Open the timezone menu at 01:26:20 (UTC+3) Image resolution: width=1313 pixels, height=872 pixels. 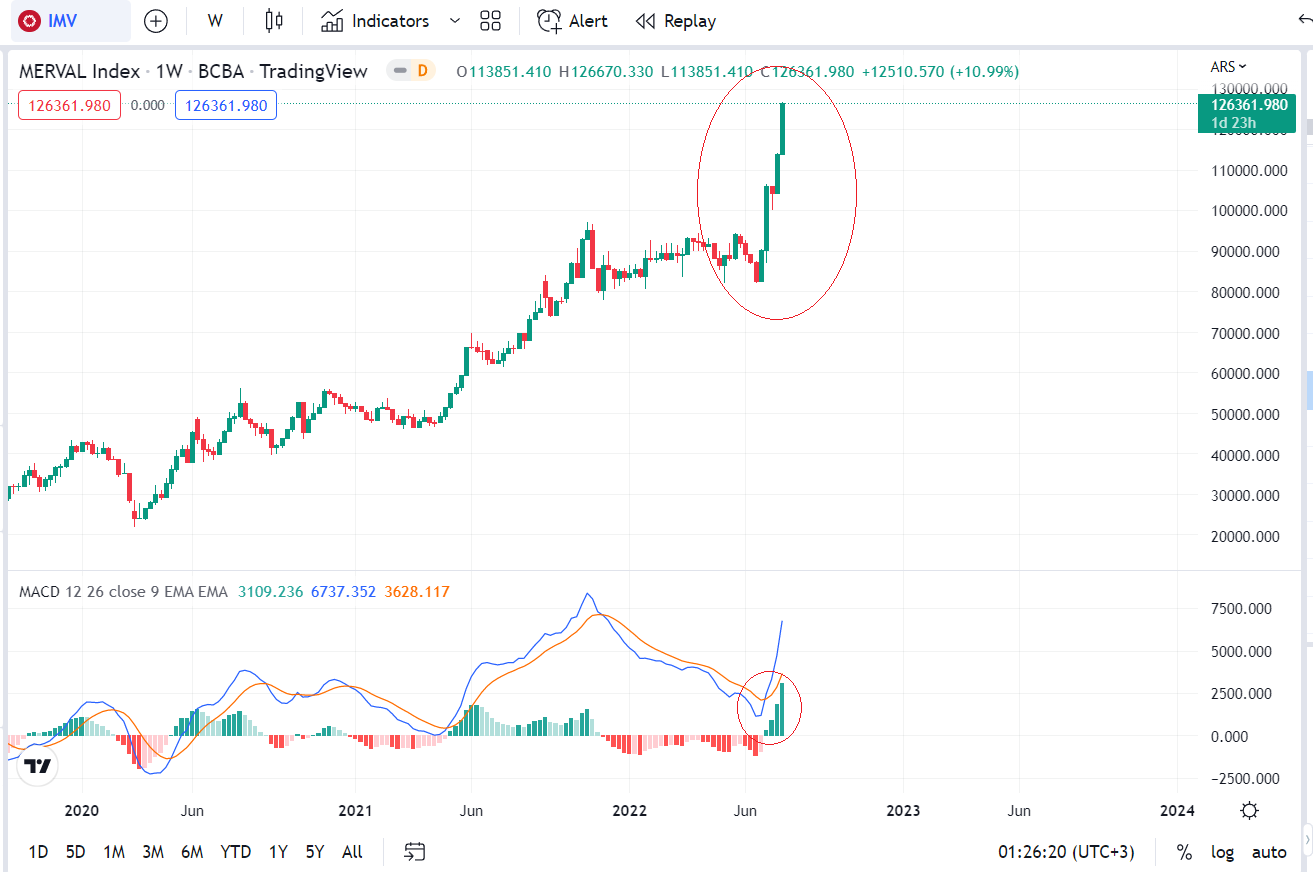pos(1066,852)
